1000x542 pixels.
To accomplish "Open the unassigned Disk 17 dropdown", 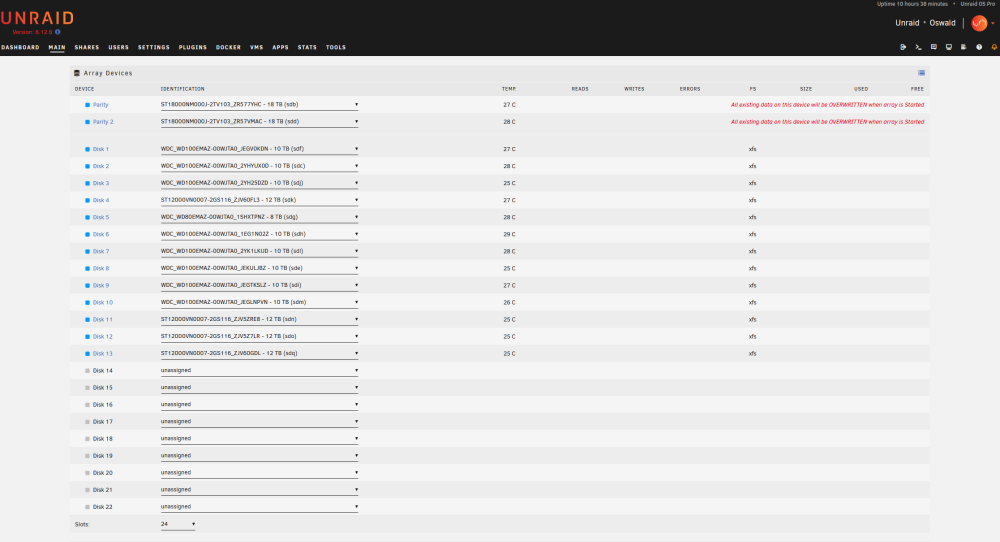I will [x=259, y=421].
